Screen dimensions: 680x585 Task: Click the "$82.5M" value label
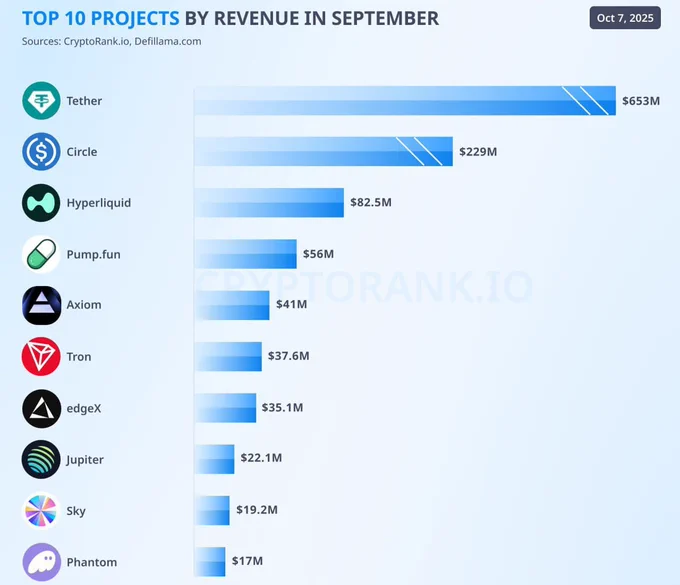coord(371,203)
